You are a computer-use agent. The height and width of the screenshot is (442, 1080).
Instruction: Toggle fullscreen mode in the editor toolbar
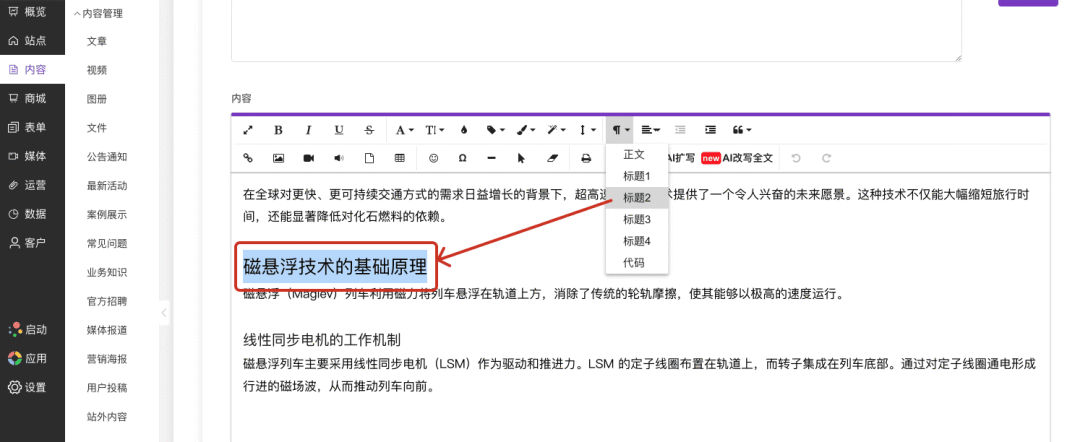pyautogui.click(x=248, y=130)
